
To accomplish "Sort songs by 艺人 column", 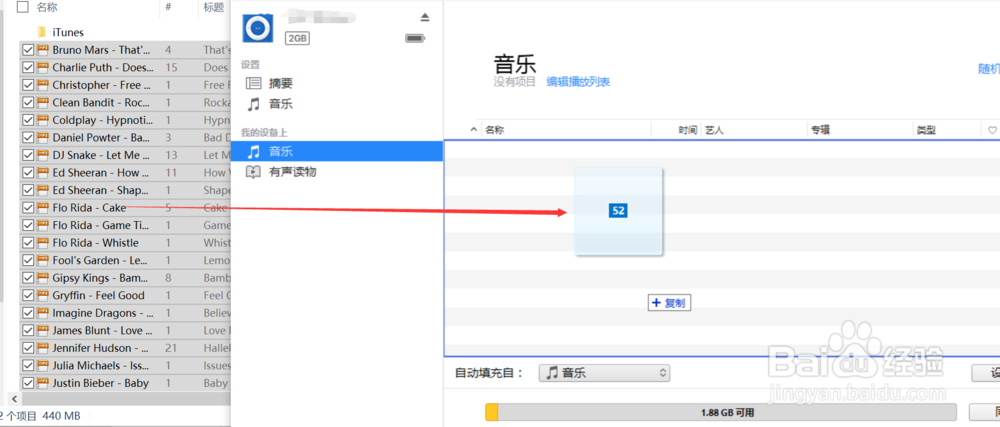I will point(714,130).
